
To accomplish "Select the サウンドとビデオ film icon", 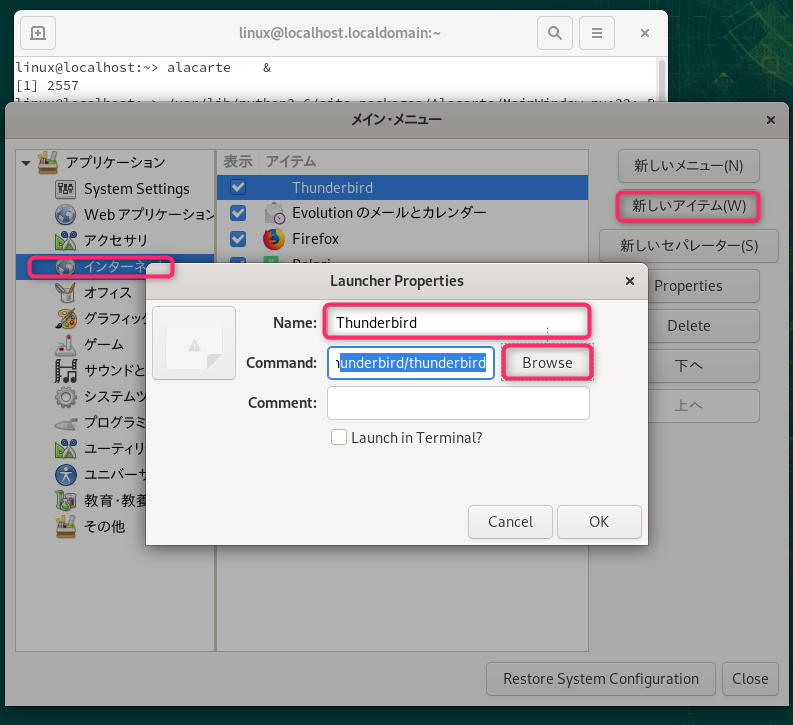I will point(66,371).
